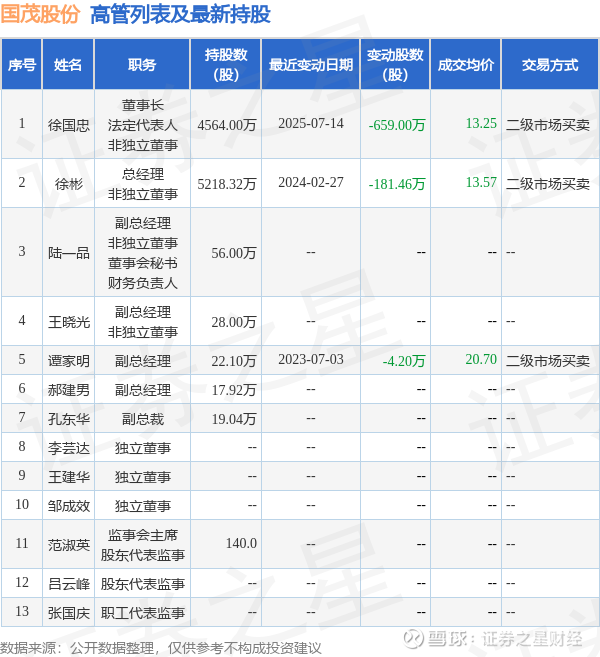Click the heading 高管列表及最新持股

180,14
